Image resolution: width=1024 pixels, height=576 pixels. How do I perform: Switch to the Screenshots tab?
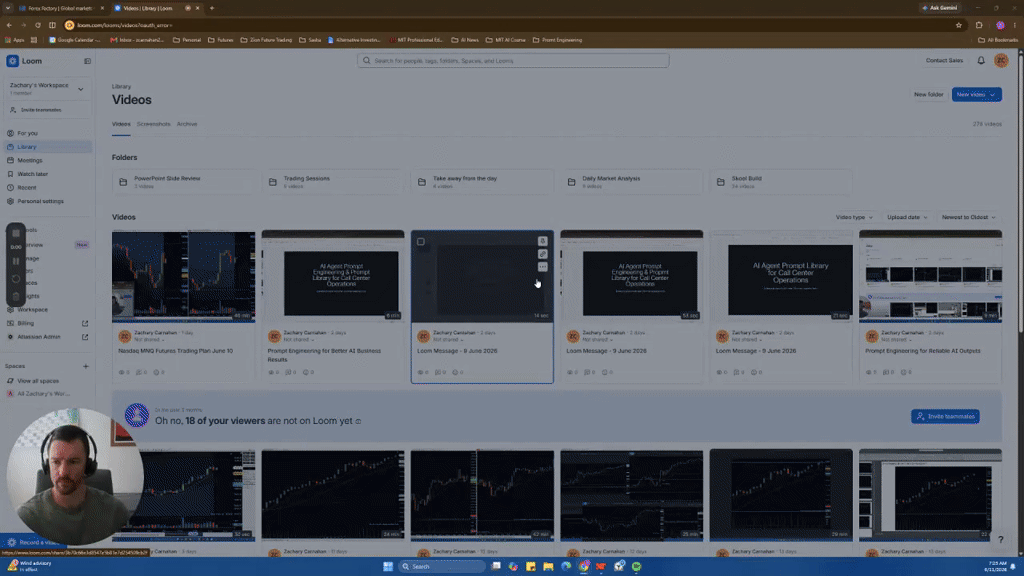(x=153, y=124)
